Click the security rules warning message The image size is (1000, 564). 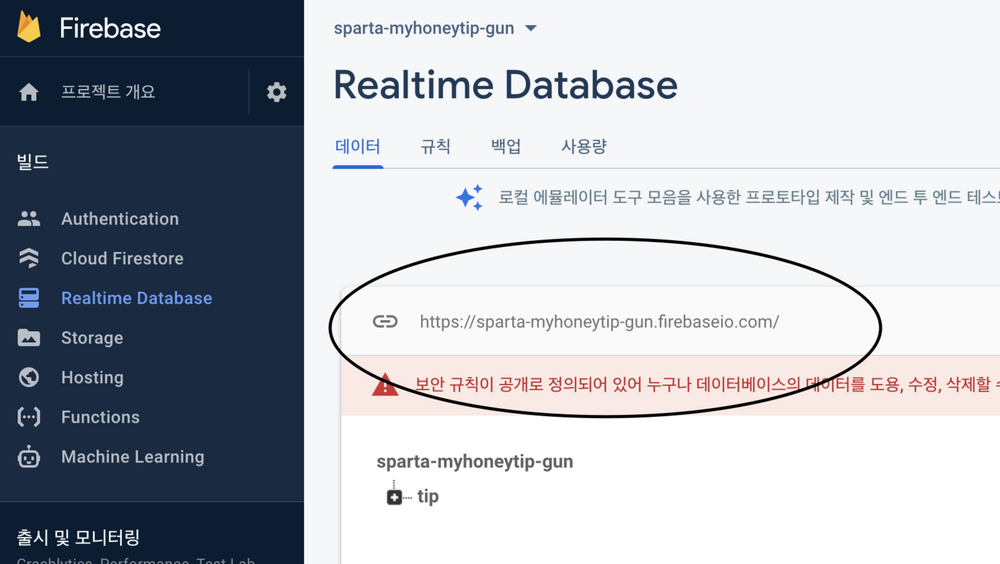tap(707, 384)
